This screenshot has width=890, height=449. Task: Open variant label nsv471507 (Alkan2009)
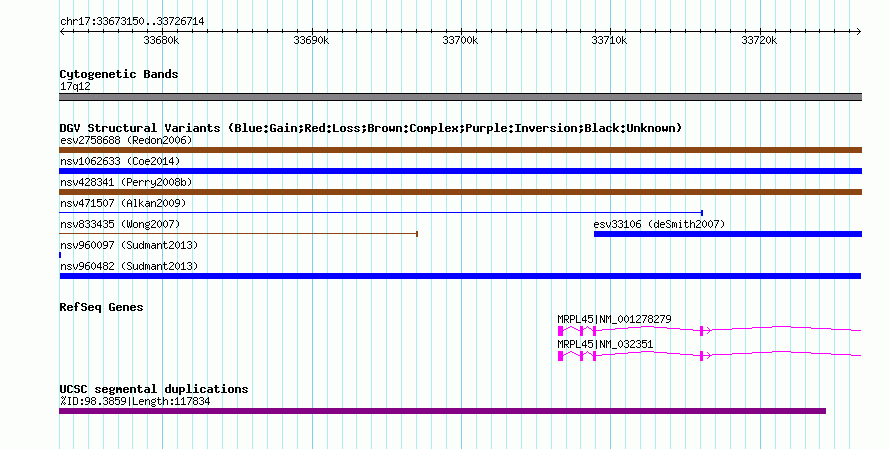click(123, 203)
